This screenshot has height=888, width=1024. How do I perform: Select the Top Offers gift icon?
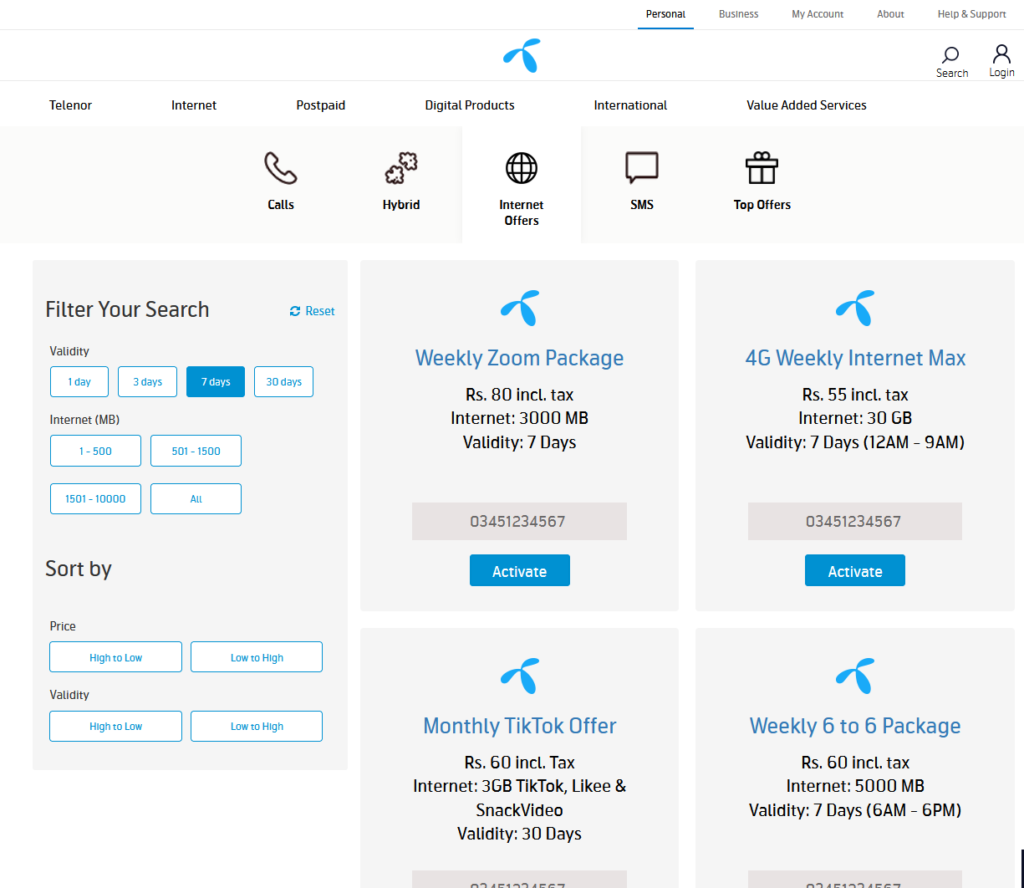pos(761,168)
